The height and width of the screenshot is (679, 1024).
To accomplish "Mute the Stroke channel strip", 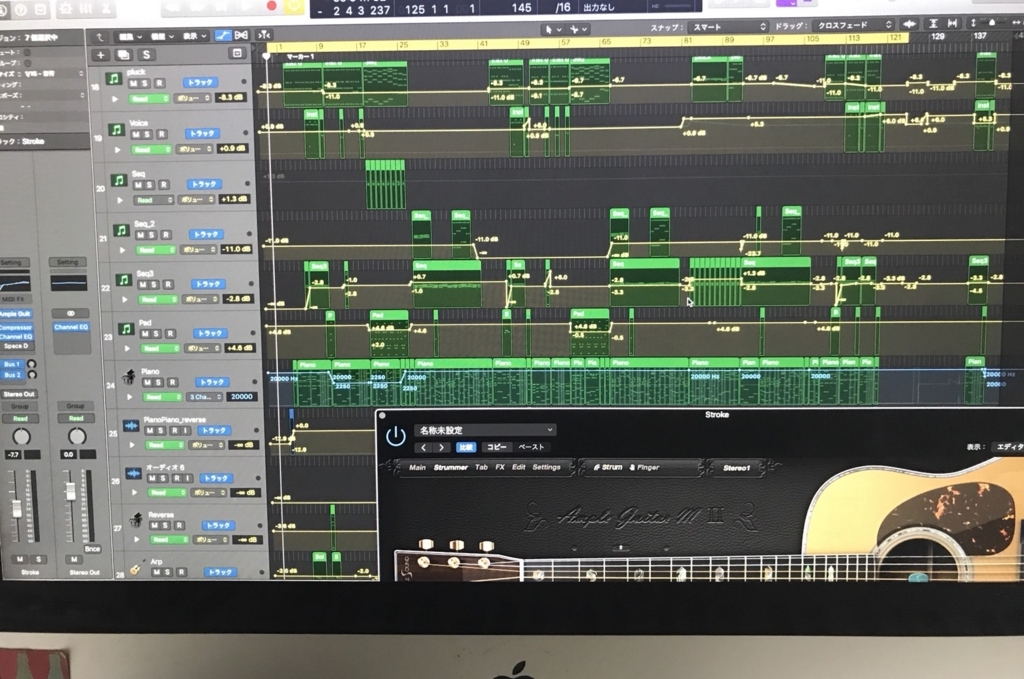I will (x=20, y=560).
